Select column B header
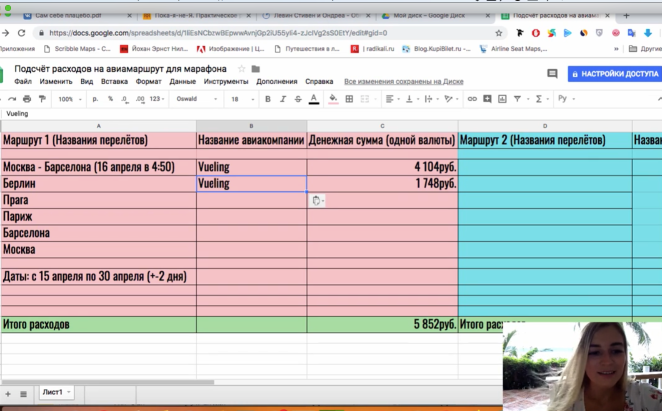 click(x=251, y=126)
